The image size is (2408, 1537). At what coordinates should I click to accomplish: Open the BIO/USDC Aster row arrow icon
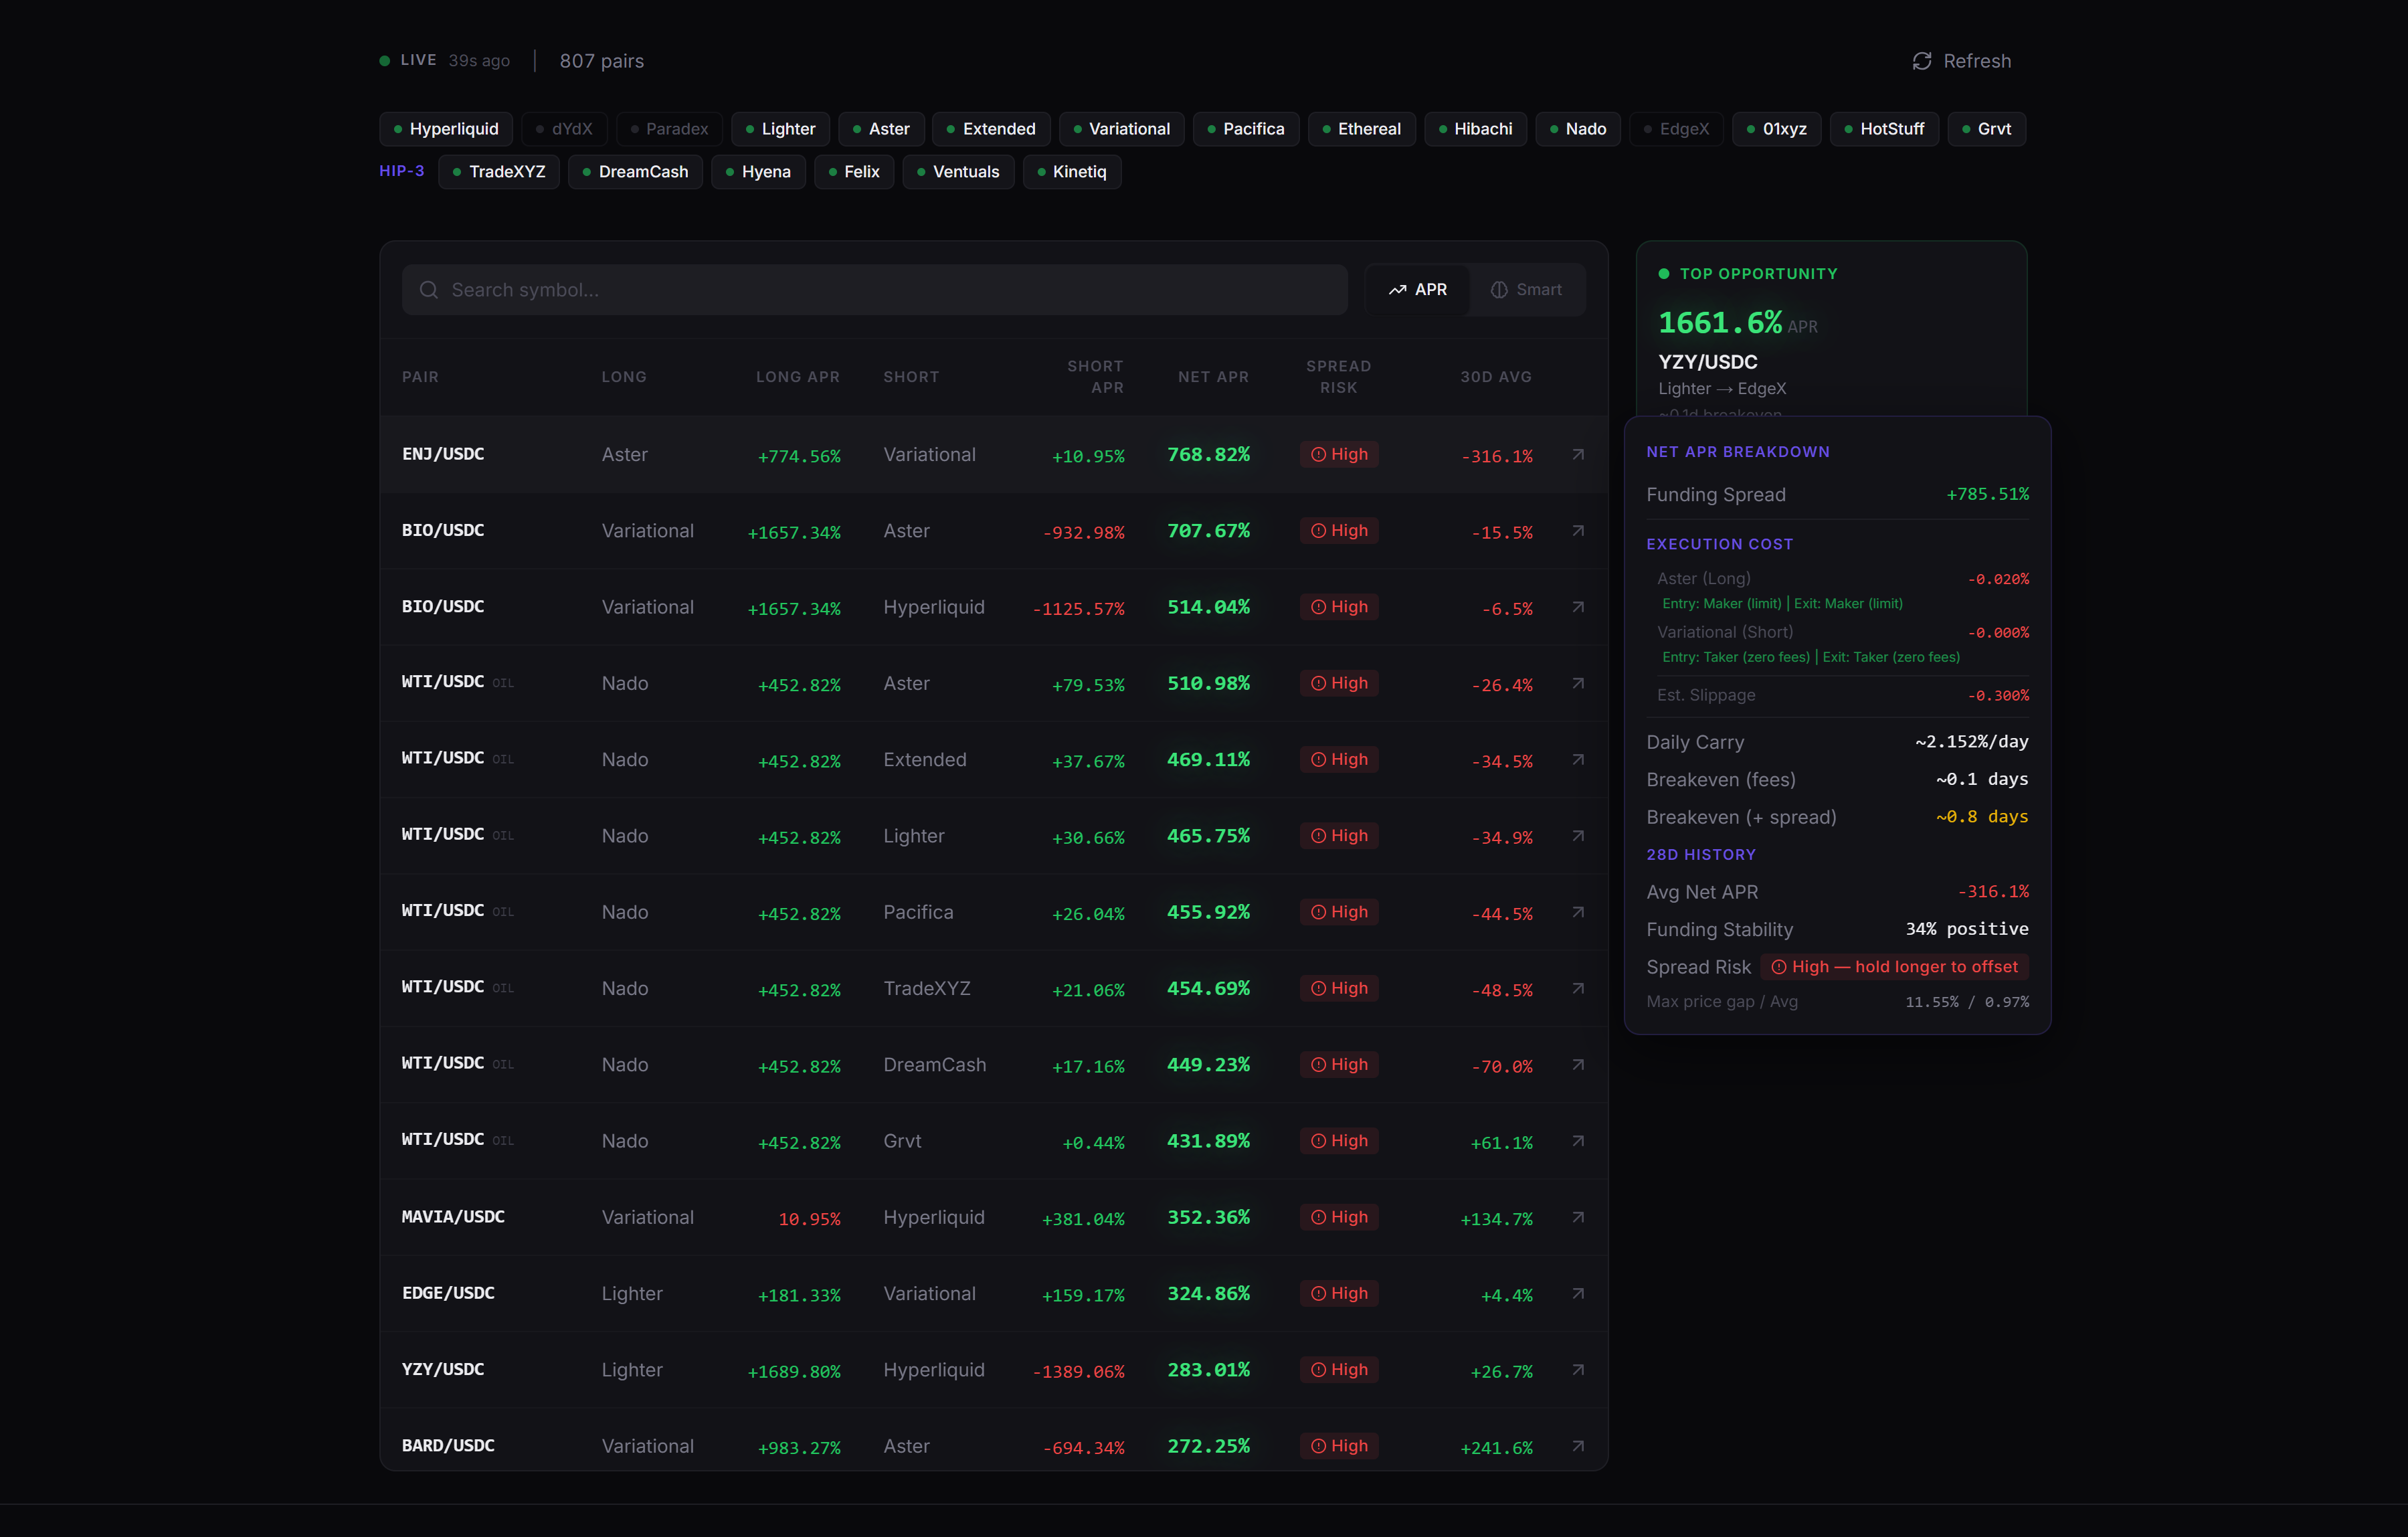(x=1578, y=530)
